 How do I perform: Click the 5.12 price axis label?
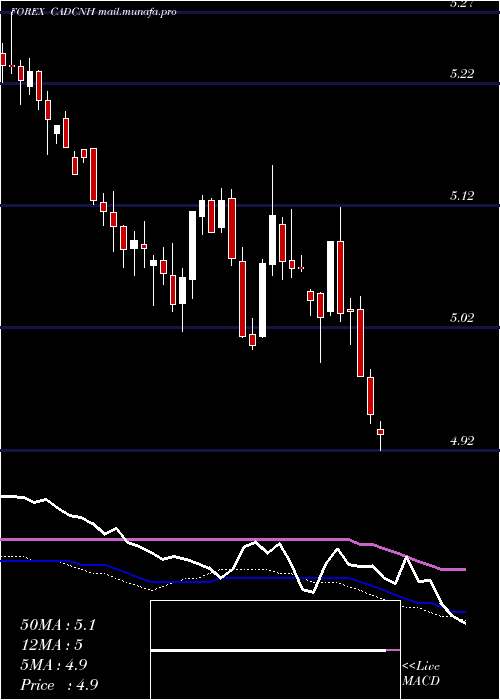462,196
